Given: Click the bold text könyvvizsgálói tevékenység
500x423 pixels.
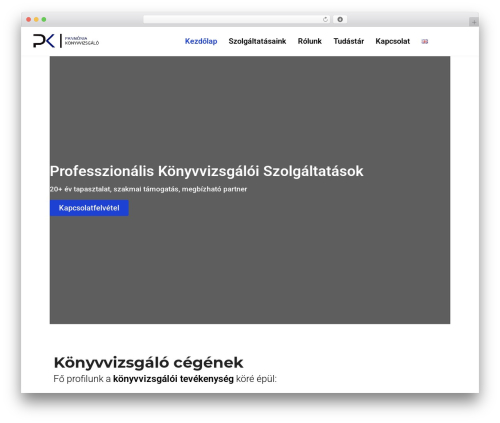Looking at the screenshot, I should tap(173, 379).
